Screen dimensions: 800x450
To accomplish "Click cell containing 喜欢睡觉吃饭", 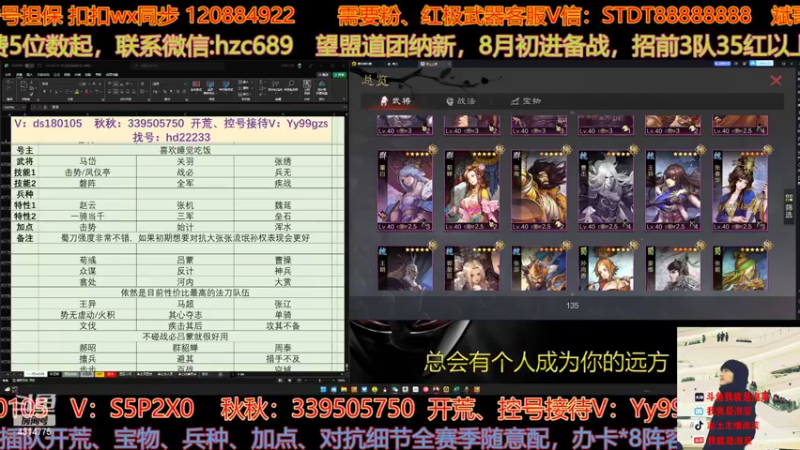I will [x=185, y=150].
